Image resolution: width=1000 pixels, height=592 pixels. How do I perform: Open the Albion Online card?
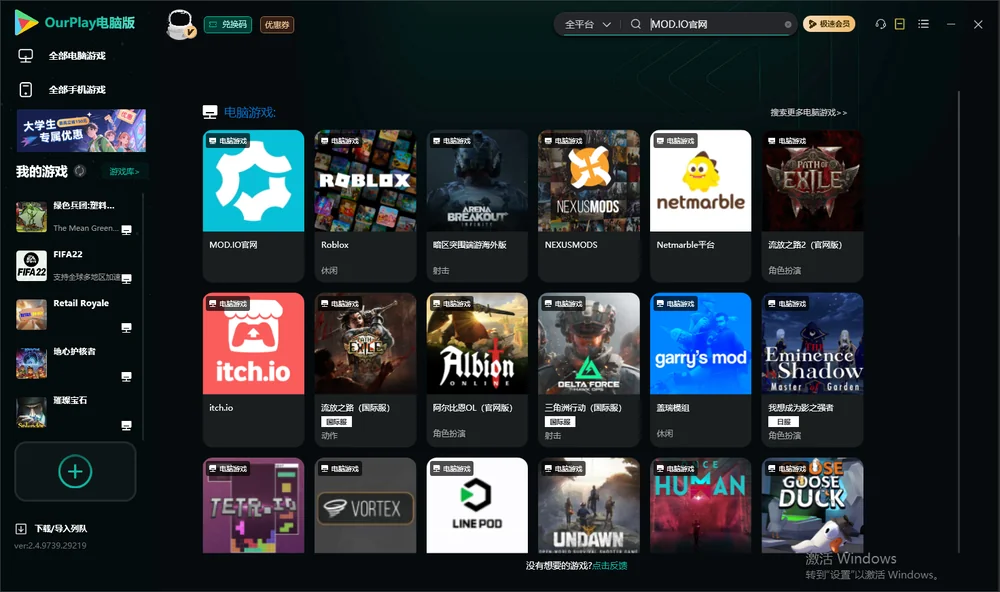pos(477,369)
